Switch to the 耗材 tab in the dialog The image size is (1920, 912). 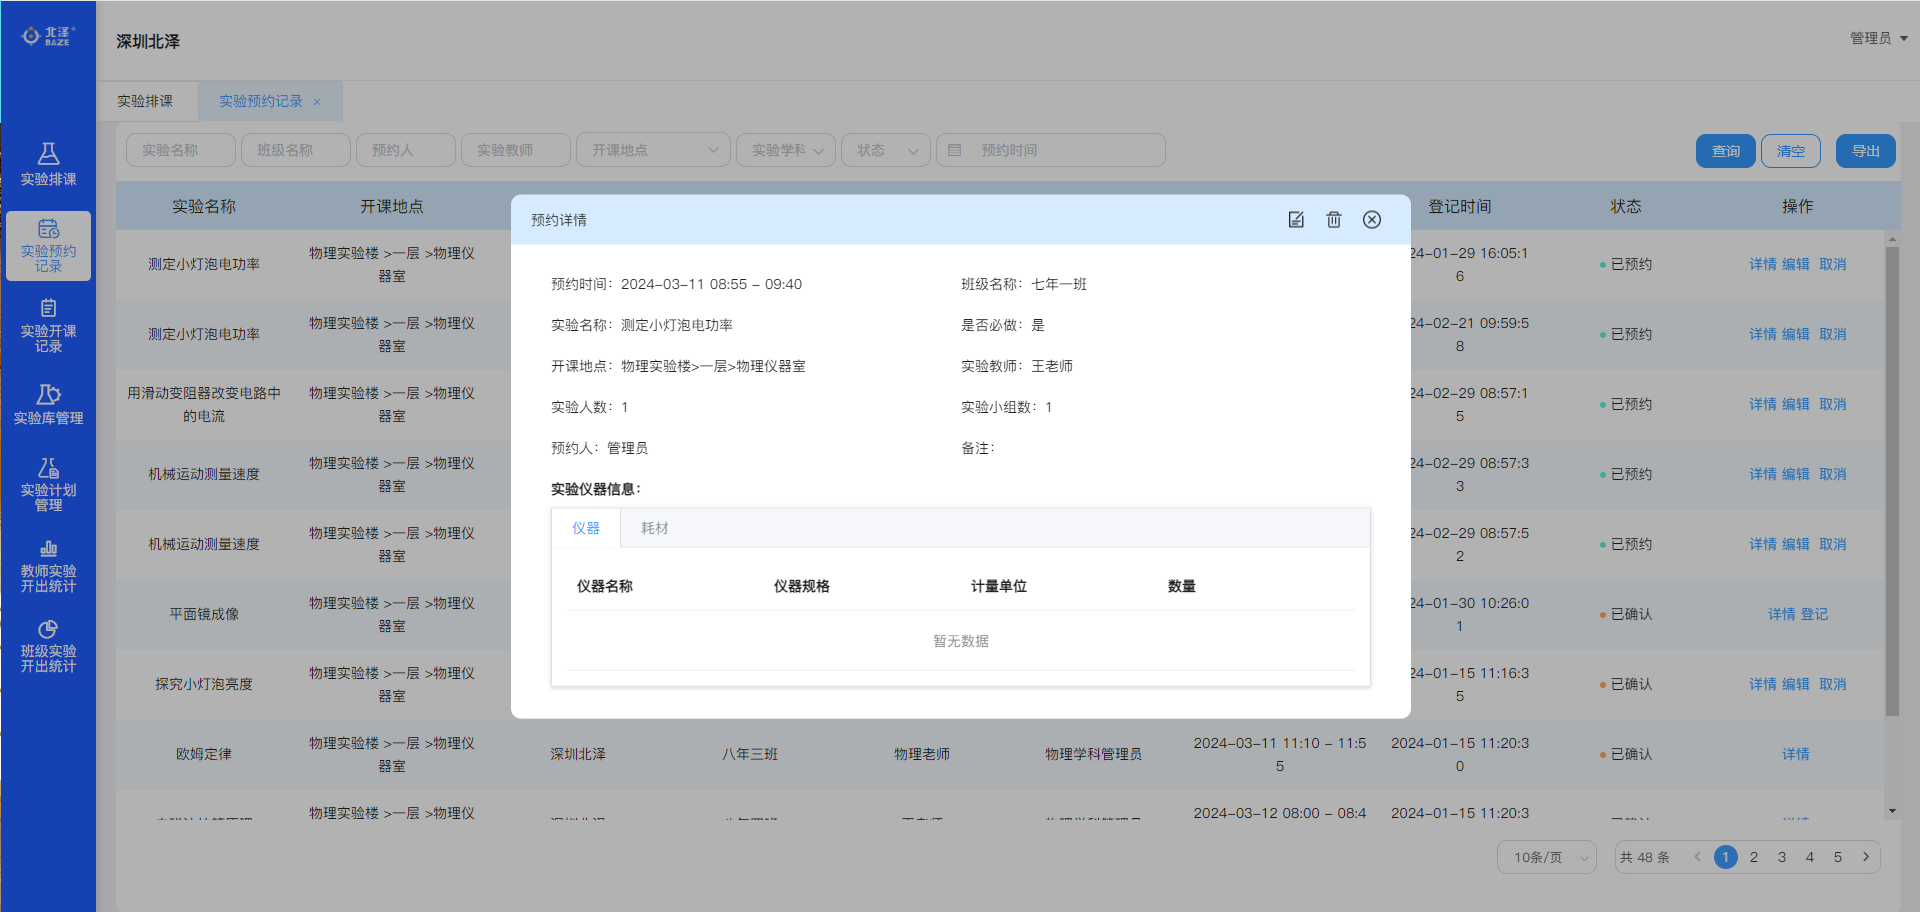click(x=655, y=528)
